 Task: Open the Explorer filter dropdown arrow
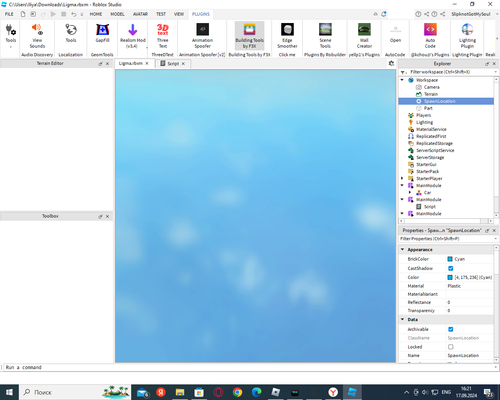495,72
